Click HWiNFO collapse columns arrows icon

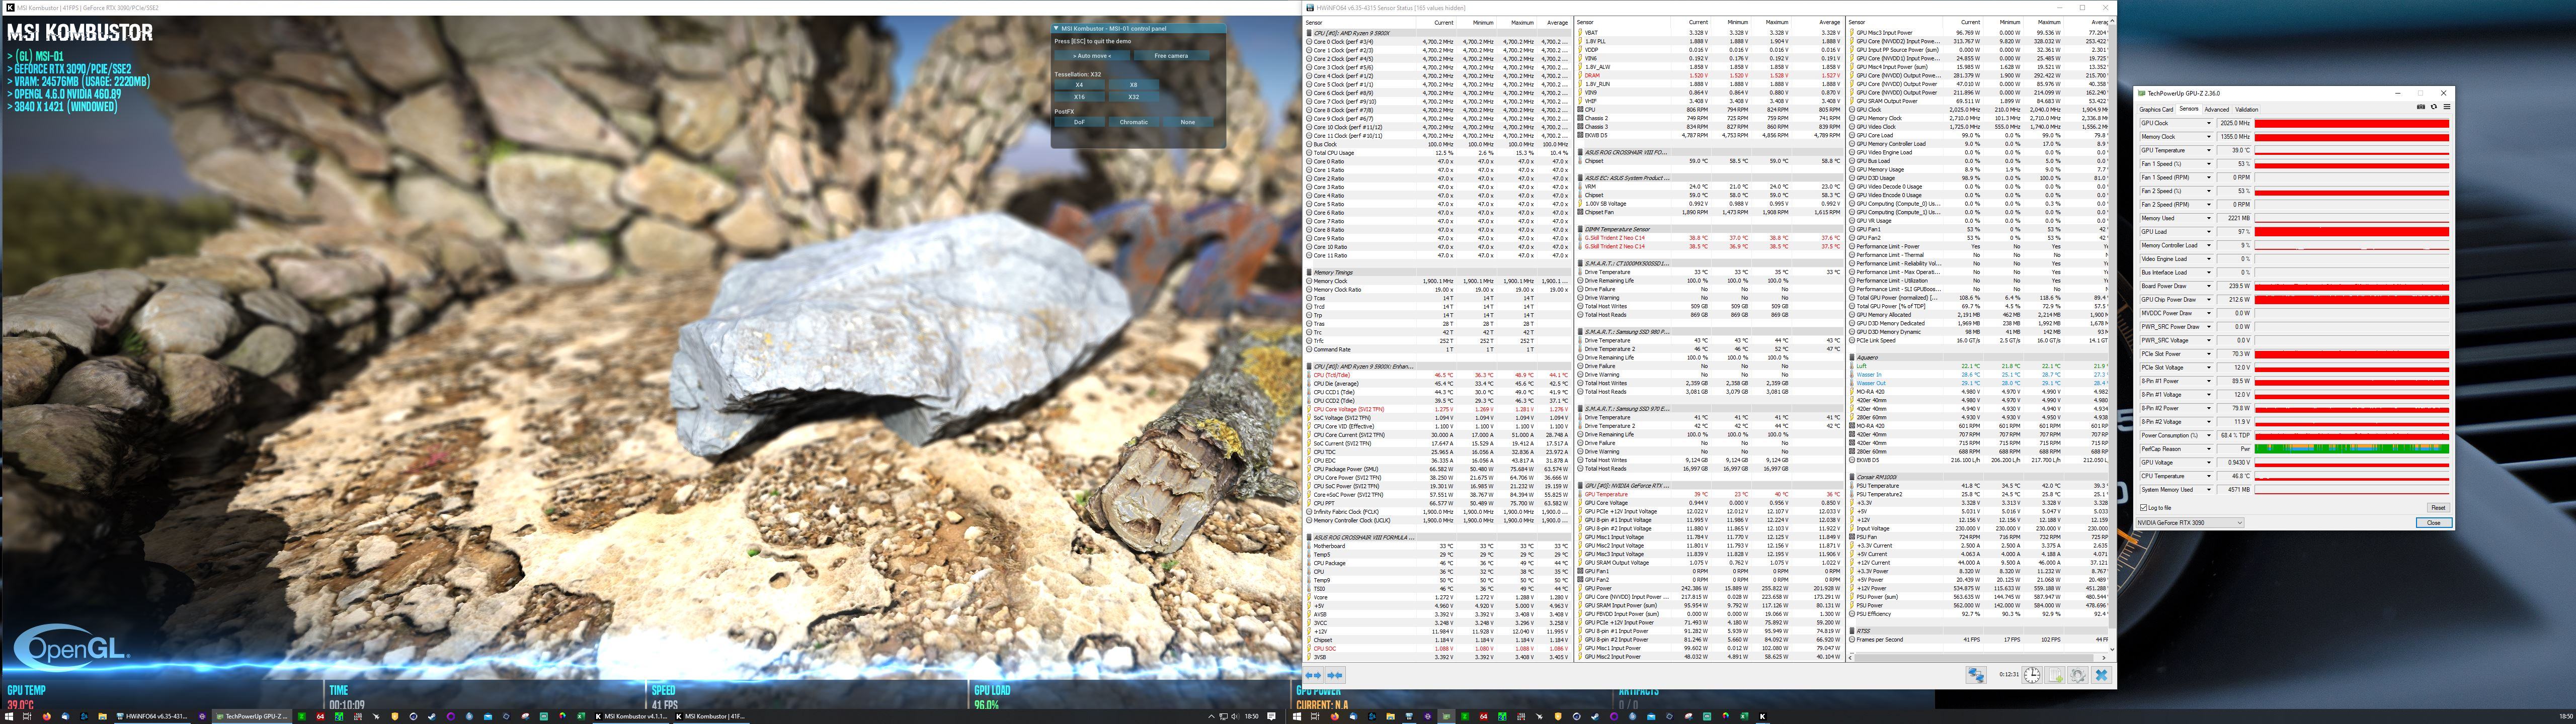coord(1334,675)
